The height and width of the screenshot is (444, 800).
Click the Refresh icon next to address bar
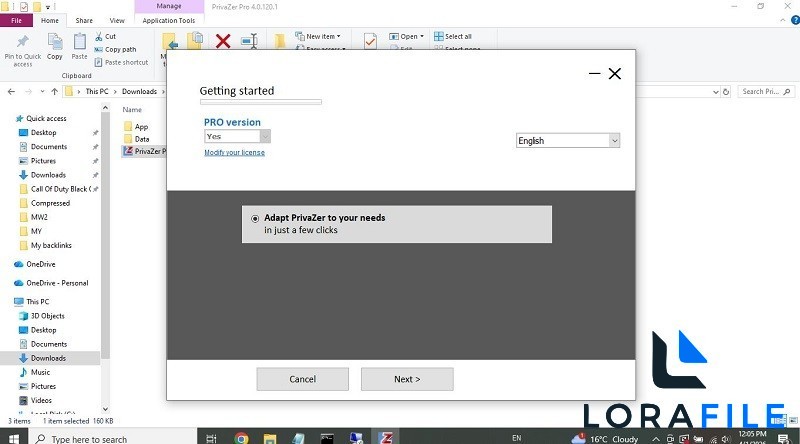726,92
